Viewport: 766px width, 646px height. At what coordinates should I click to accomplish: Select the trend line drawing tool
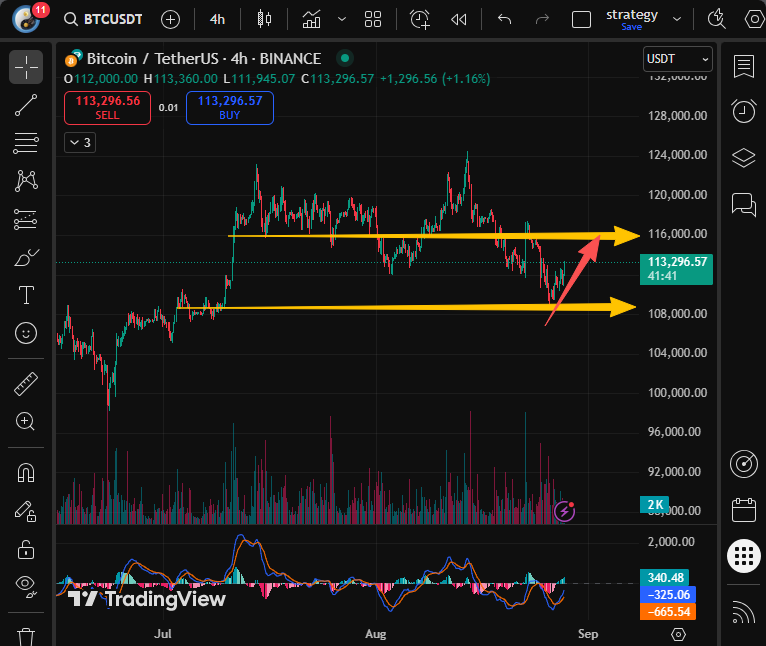pyautogui.click(x=26, y=105)
